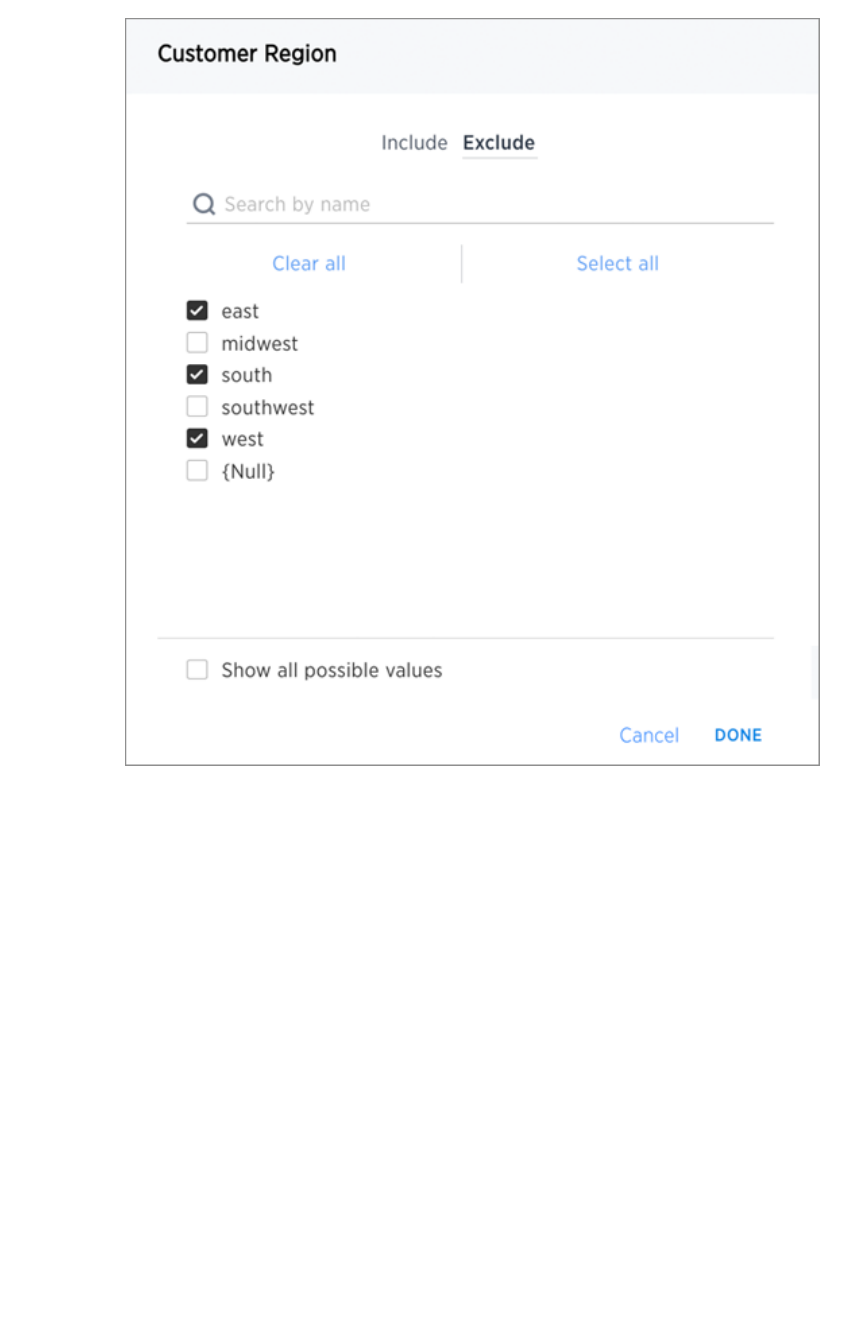Click the Customer Region dialog title
Viewport: 864px width, 1344px height.
[x=247, y=54]
